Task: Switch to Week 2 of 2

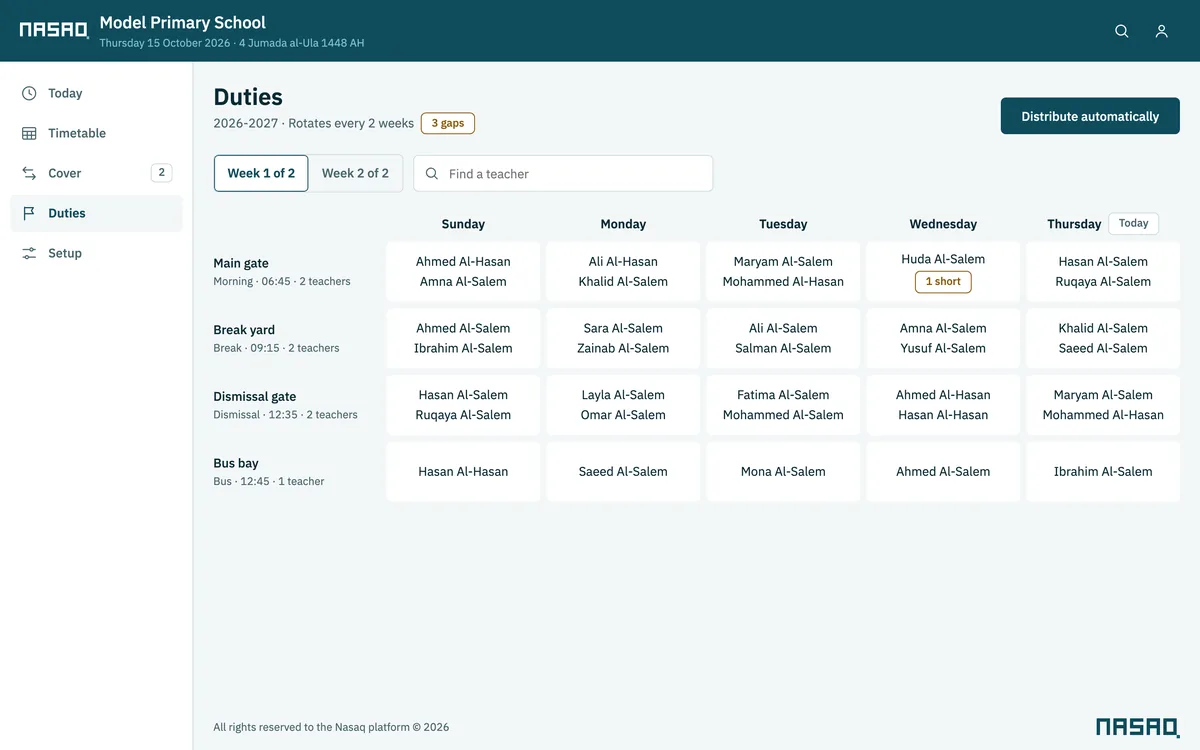Action: pyautogui.click(x=355, y=173)
